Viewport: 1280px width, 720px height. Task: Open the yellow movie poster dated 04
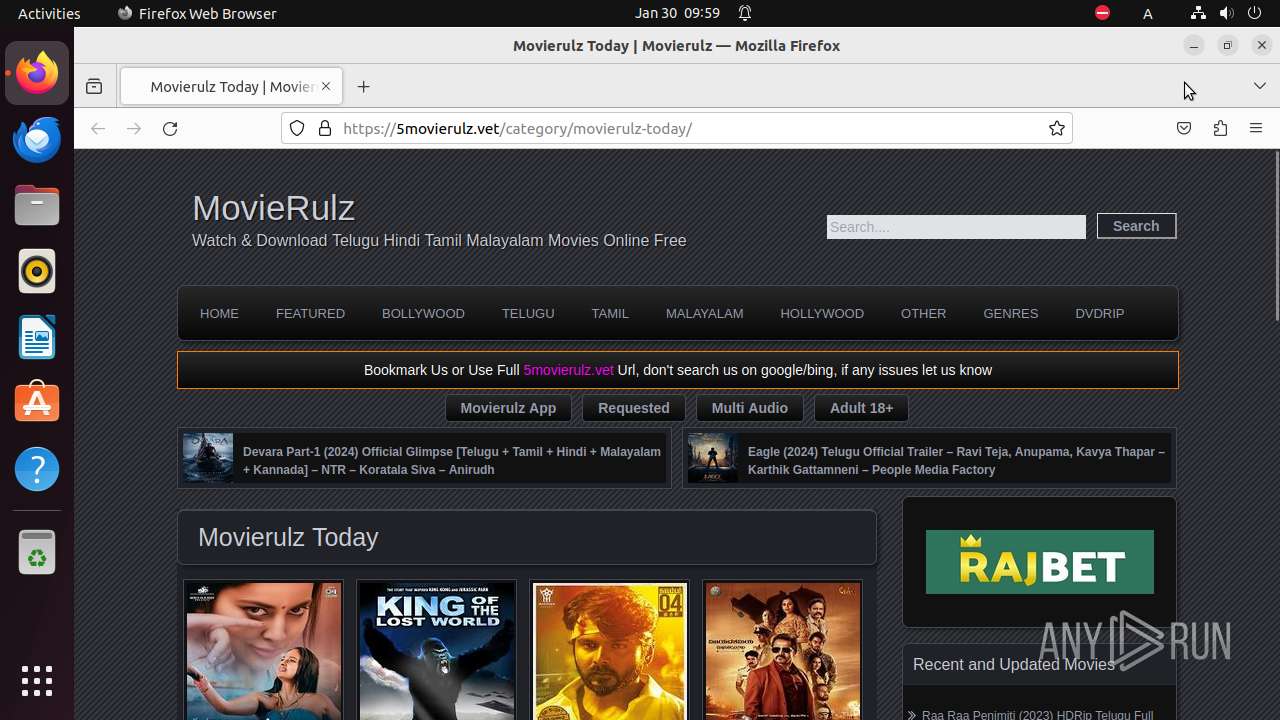point(610,650)
